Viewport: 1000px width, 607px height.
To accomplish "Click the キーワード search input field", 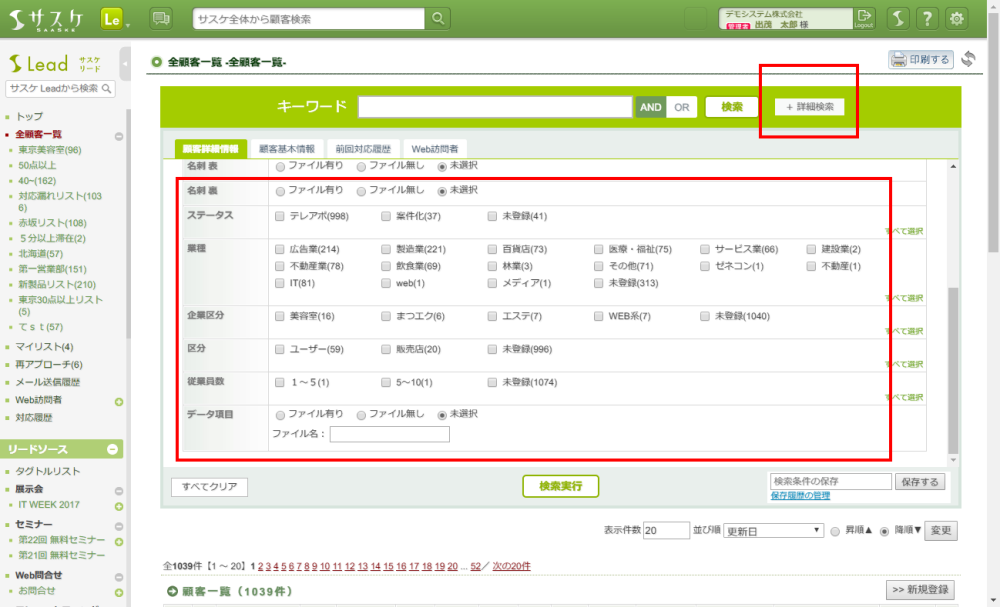I will [x=495, y=107].
